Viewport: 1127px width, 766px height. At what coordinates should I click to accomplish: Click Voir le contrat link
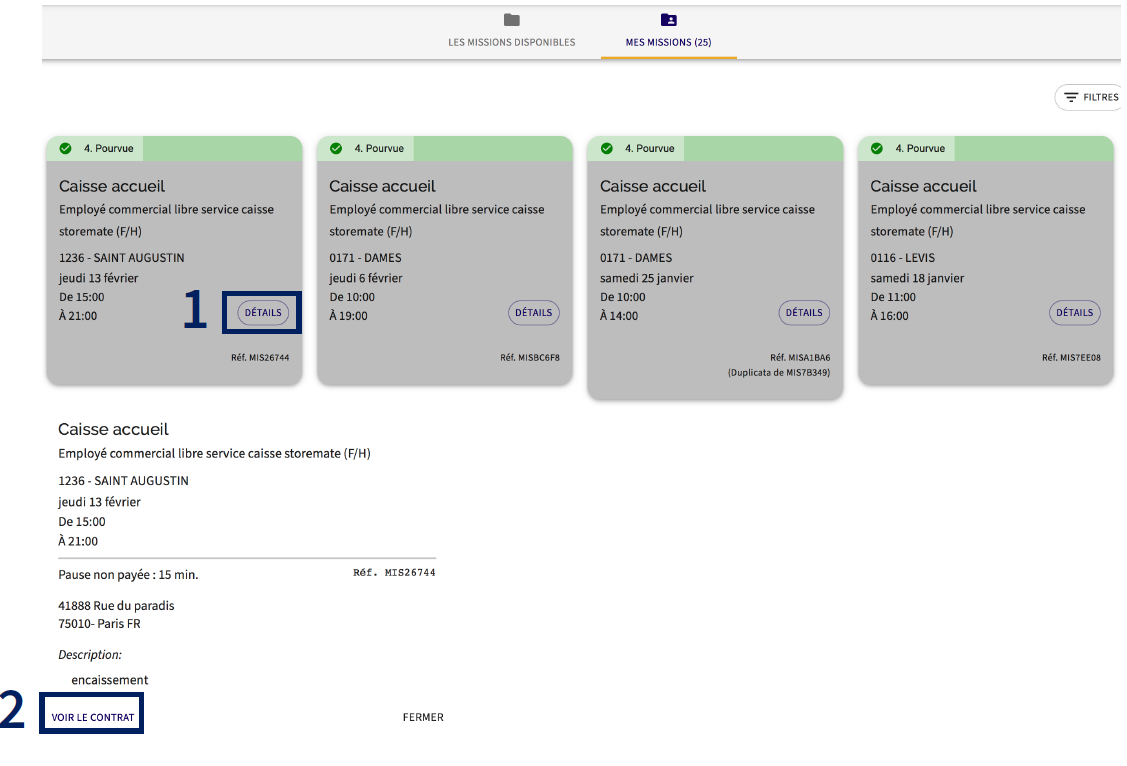(x=93, y=717)
